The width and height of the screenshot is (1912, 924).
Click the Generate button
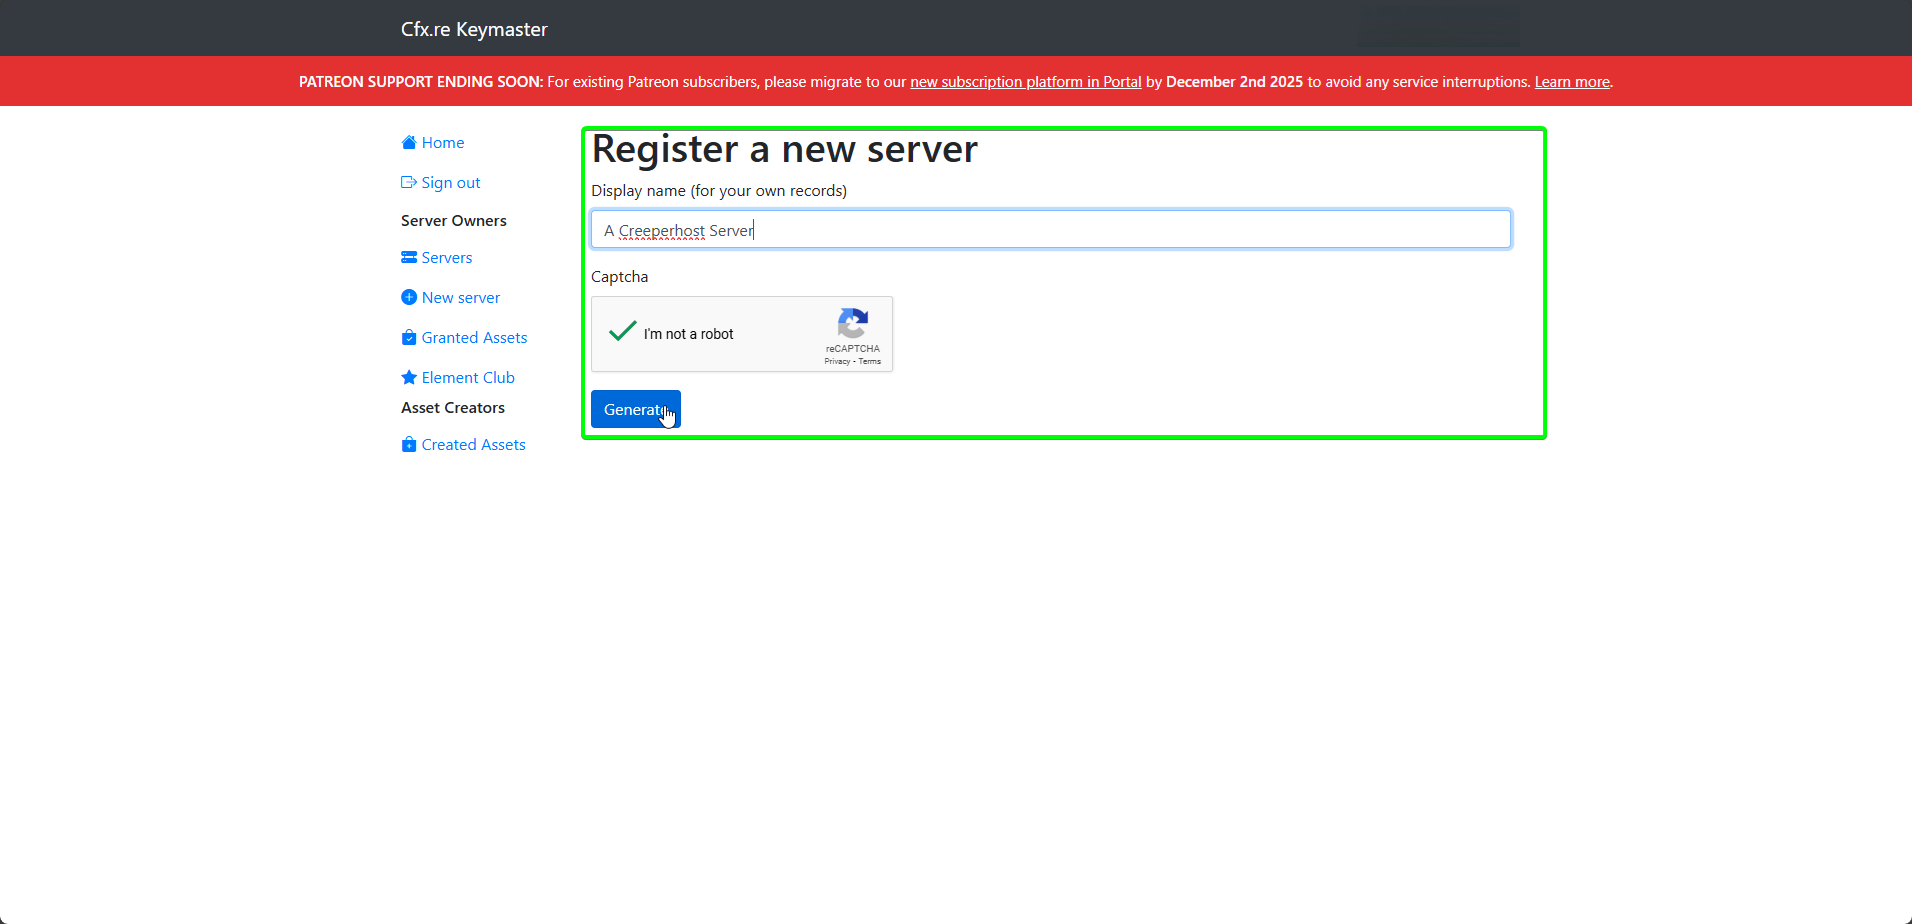tap(636, 409)
